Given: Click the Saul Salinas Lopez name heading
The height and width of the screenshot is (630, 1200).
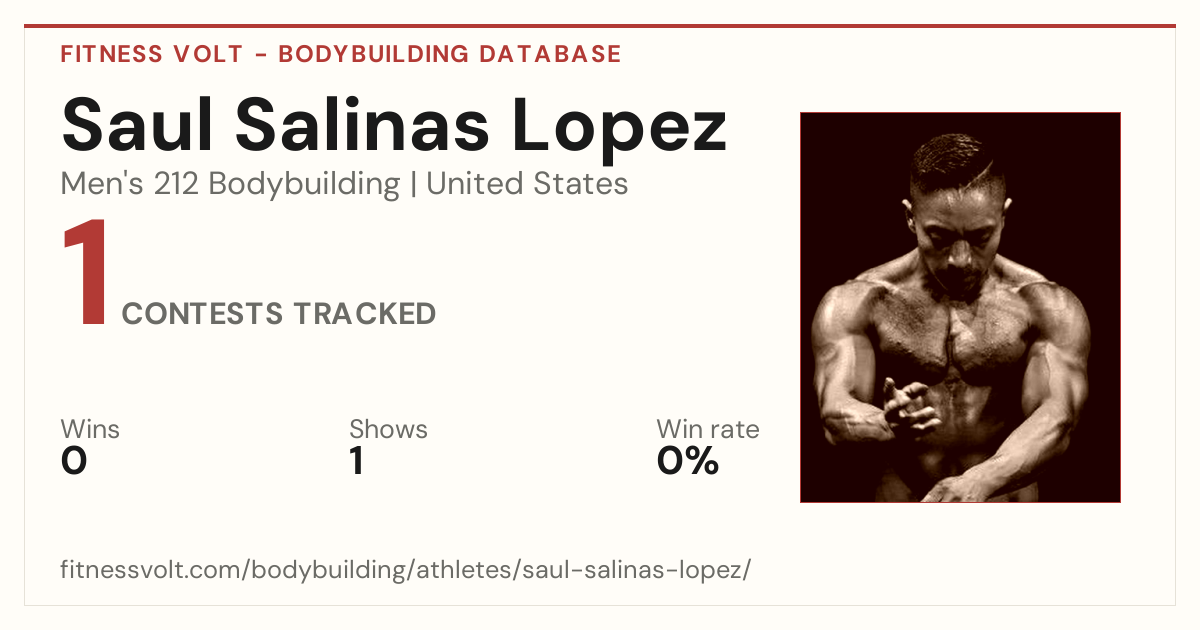Looking at the screenshot, I should click(x=394, y=125).
